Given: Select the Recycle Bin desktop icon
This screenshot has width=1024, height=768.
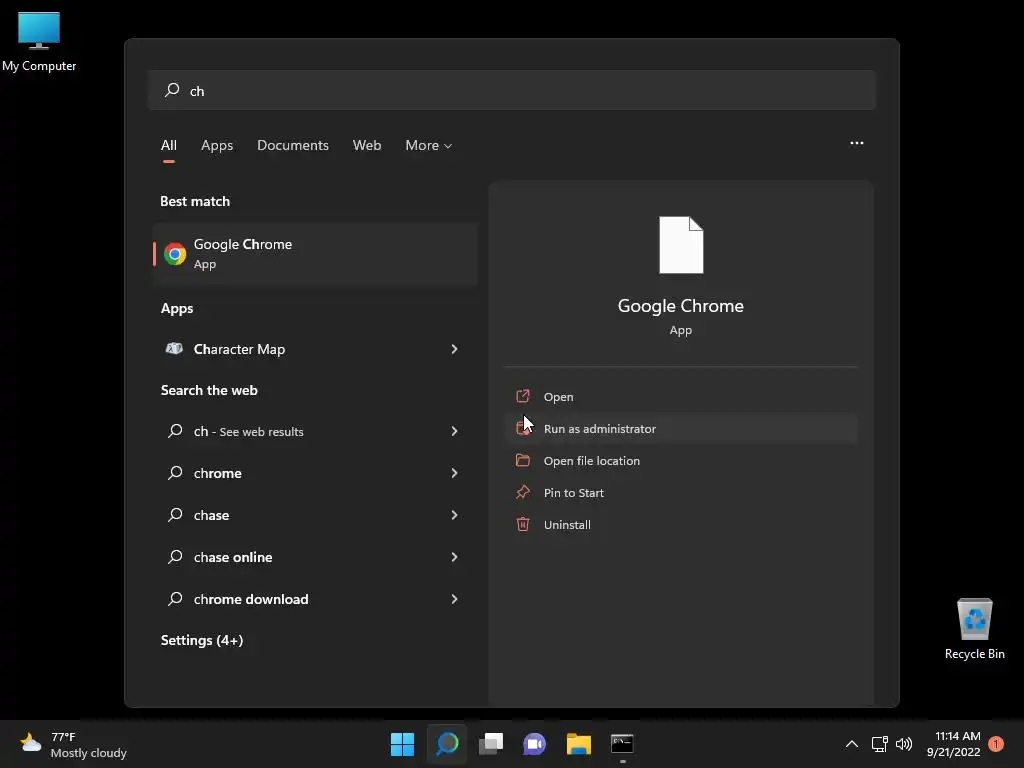Looking at the screenshot, I should 974,629.
